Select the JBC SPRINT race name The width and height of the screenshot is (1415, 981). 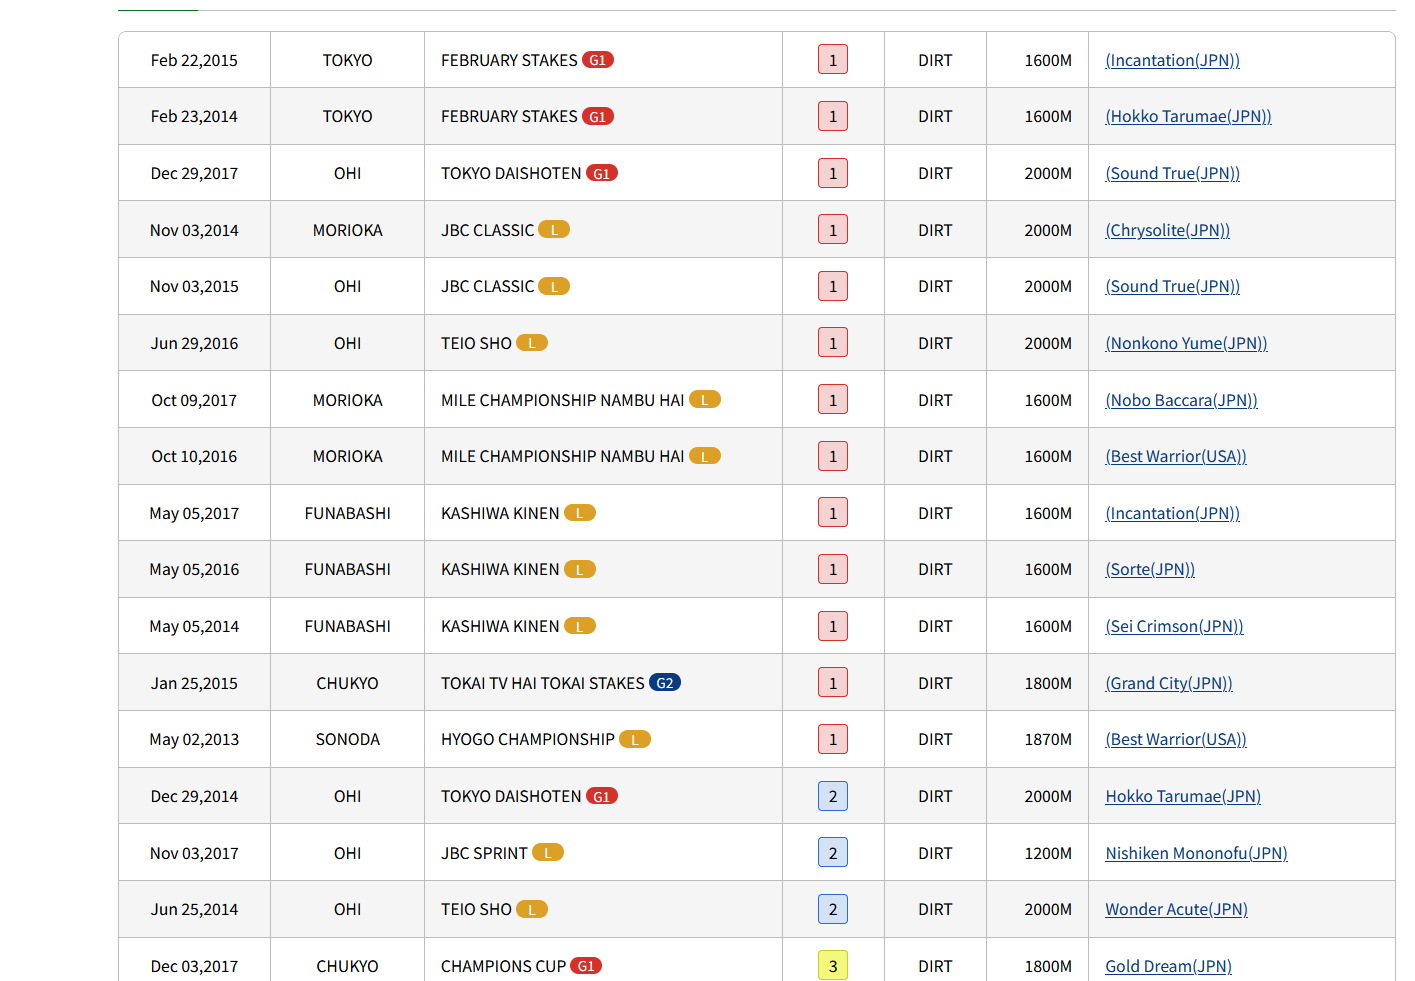[x=484, y=853]
